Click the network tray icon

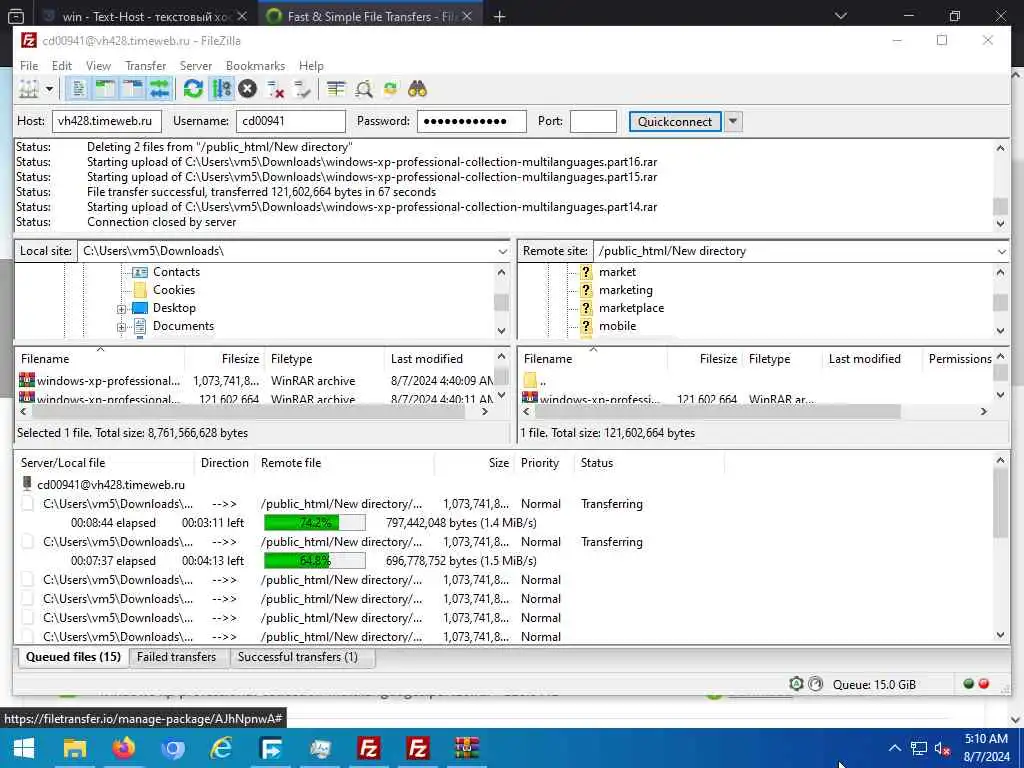[919, 748]
